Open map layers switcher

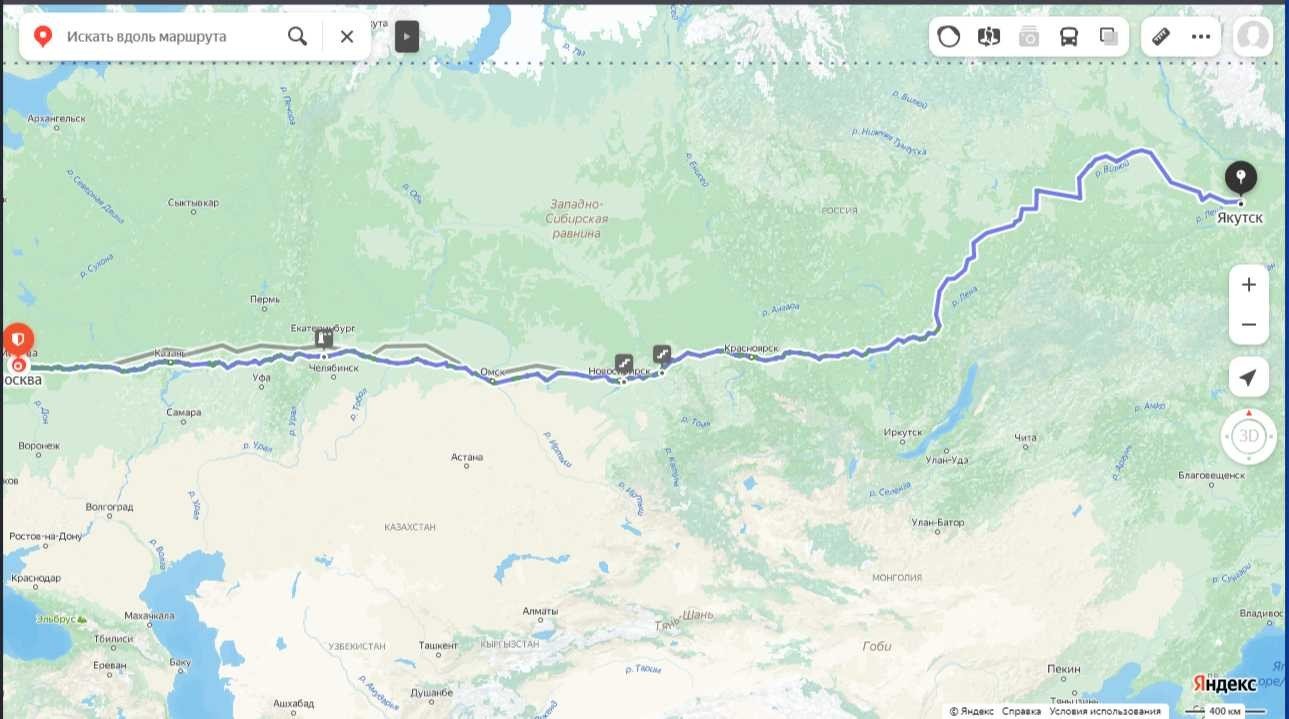click(x=1108, y=37)
